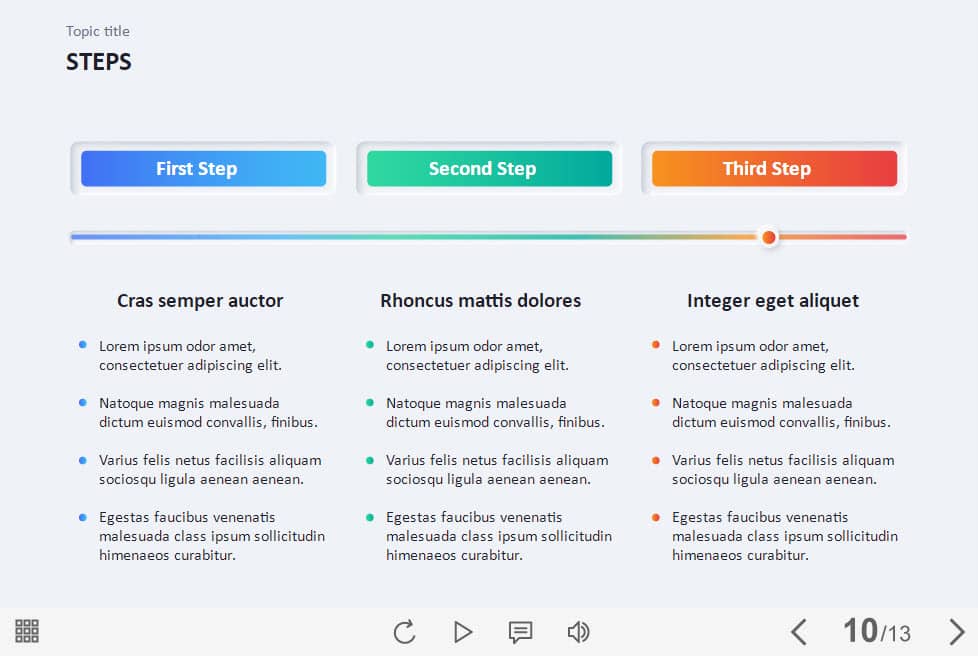Open the transcript speech-bubble icon

520,631
